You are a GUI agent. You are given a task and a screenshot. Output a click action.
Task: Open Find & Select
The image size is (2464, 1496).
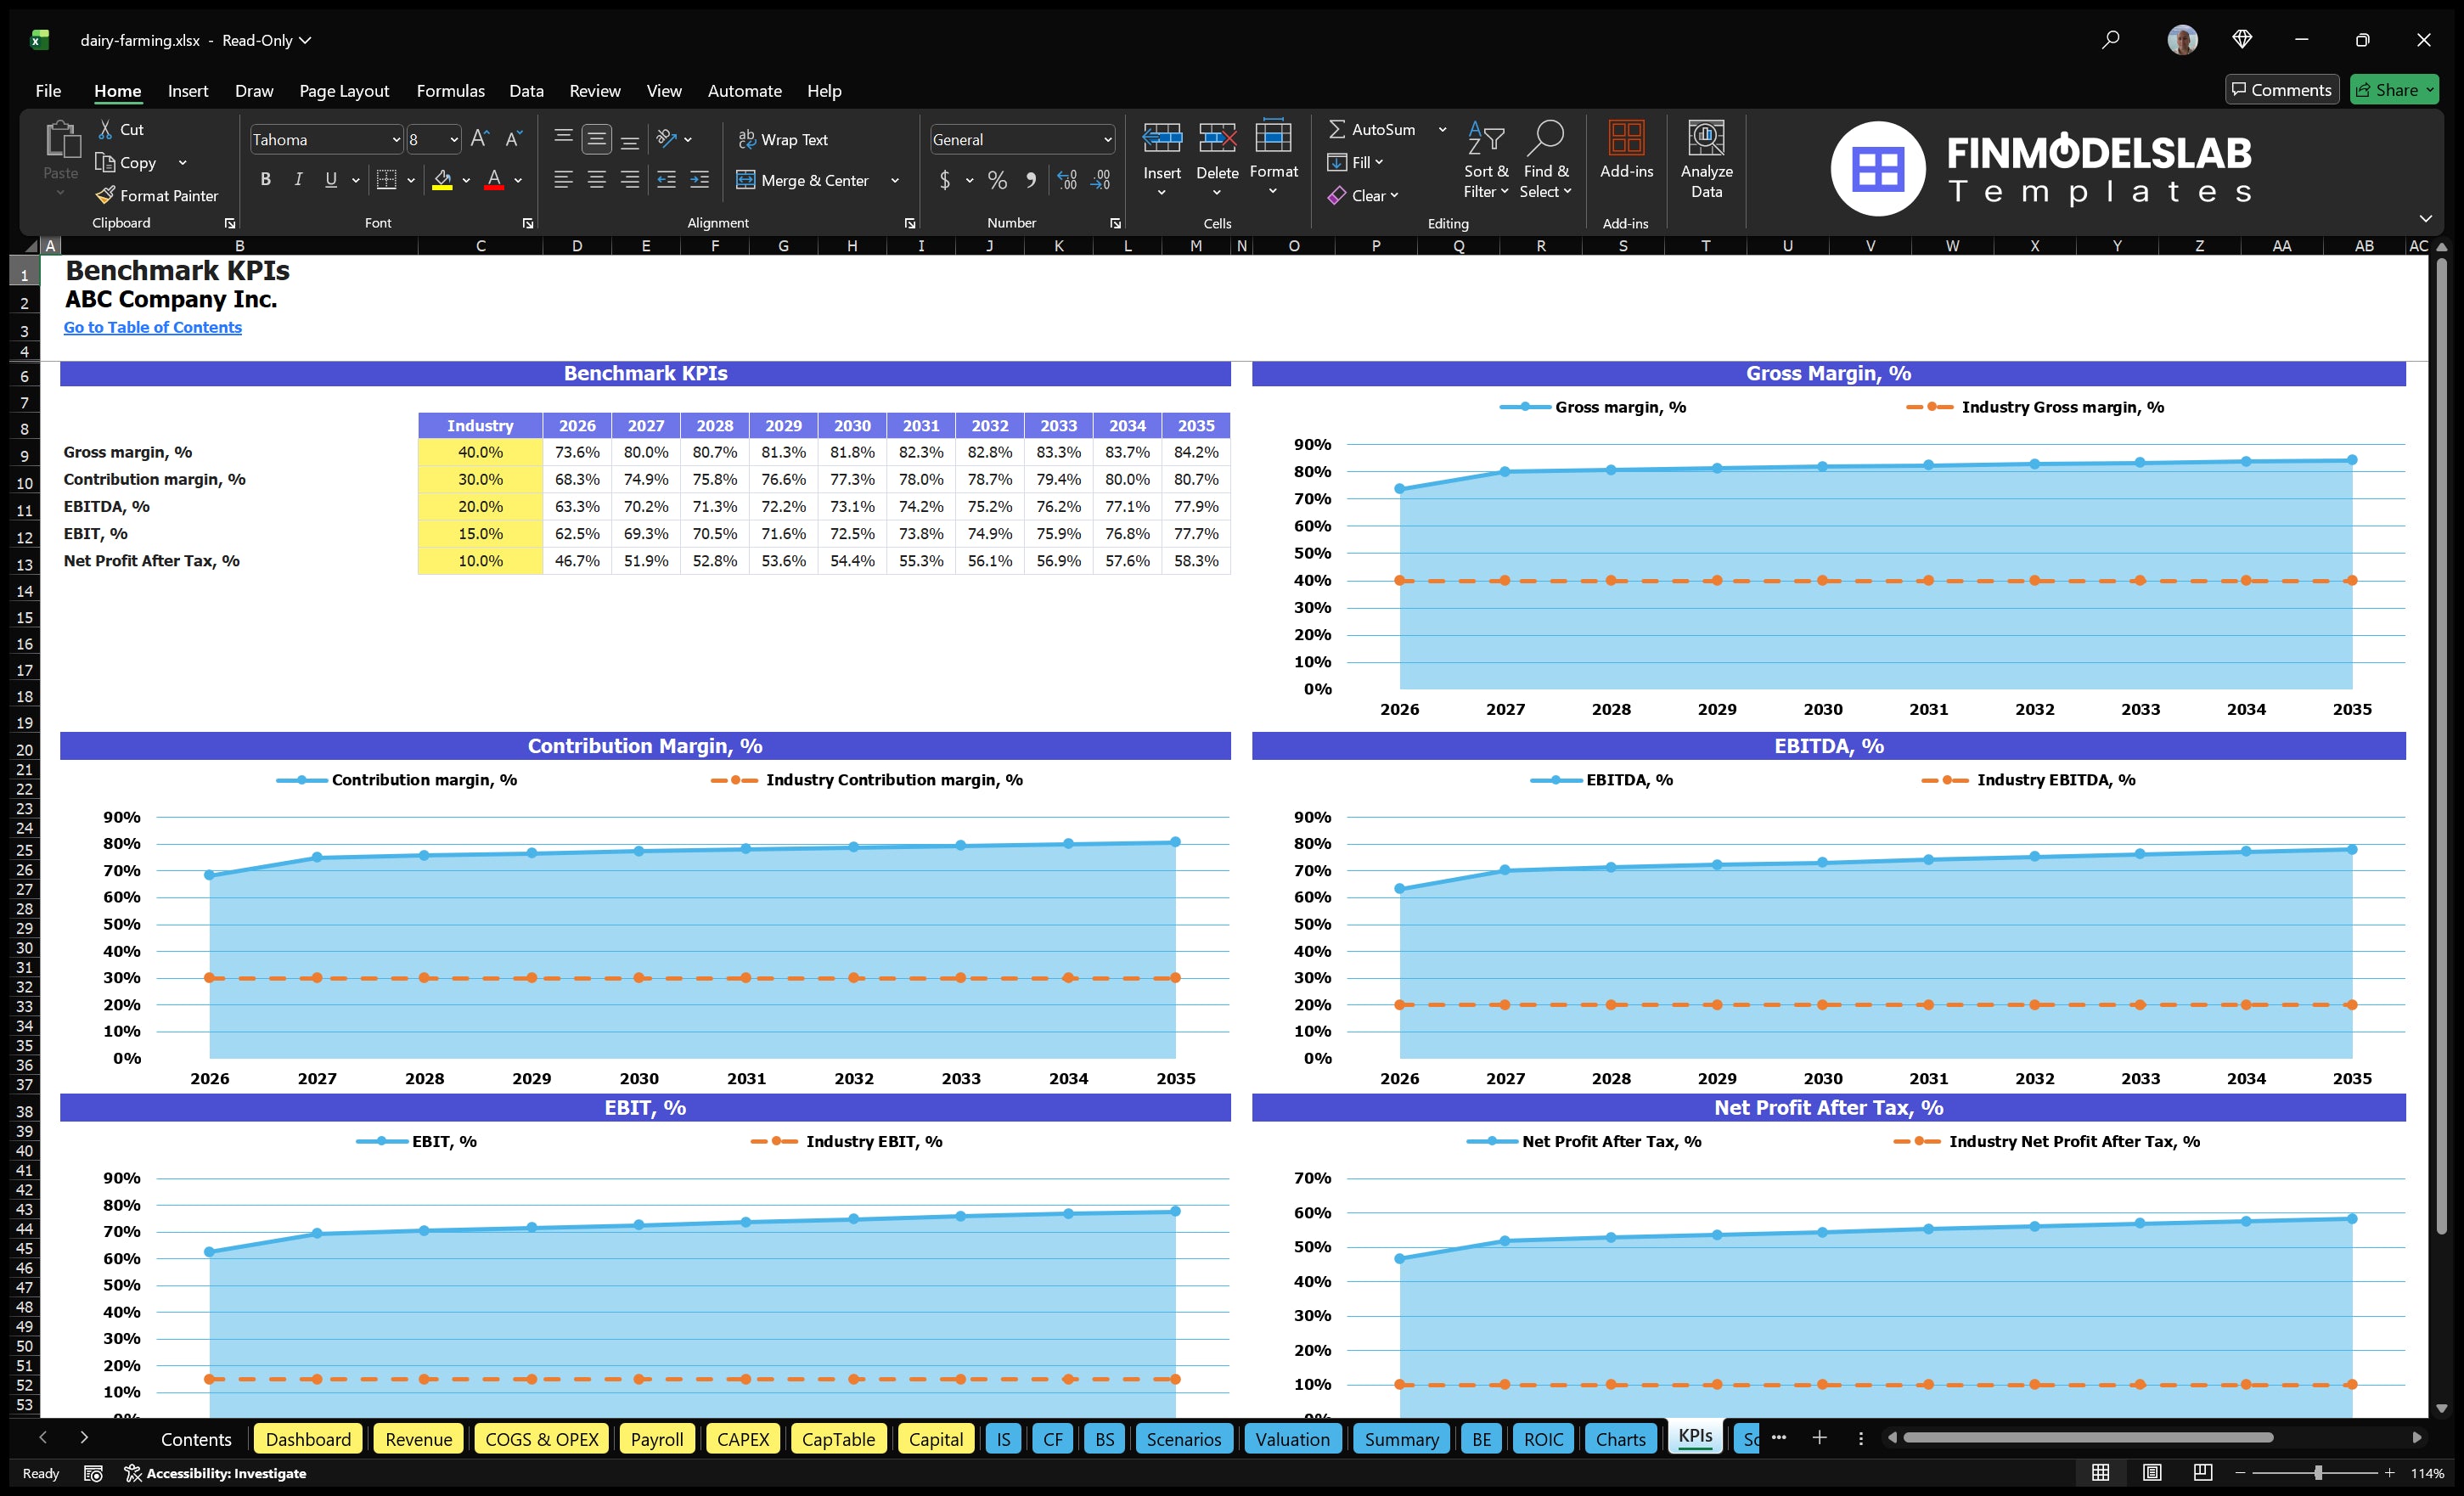pos(1545,158)
